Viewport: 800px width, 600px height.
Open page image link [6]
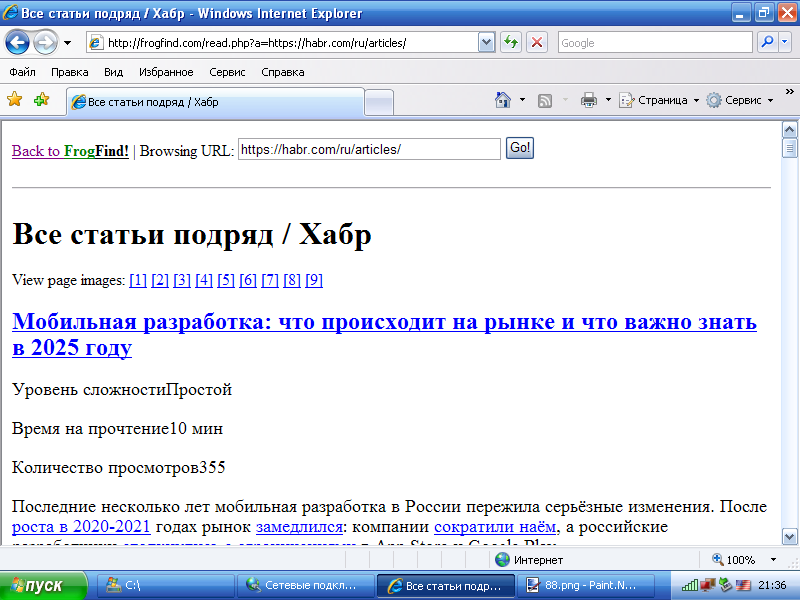coord(248,280)
